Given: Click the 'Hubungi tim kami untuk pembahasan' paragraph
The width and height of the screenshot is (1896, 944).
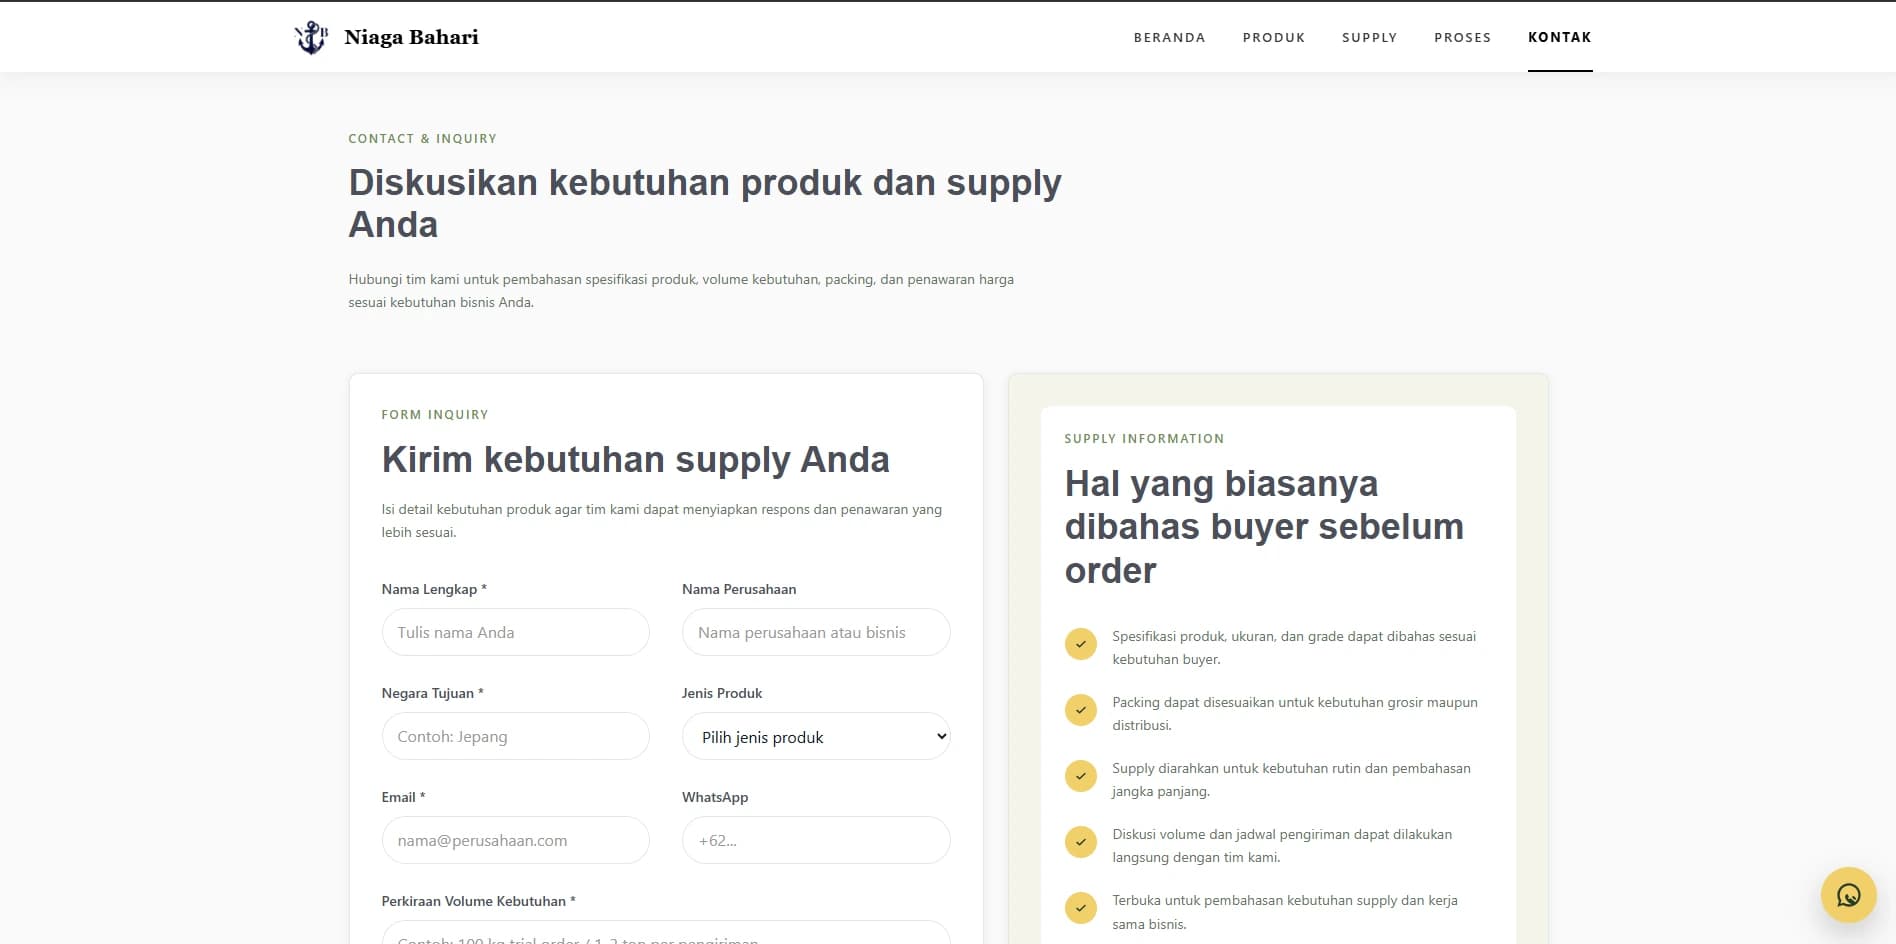Looking at the screenshot, I should (x=681, y=291).
